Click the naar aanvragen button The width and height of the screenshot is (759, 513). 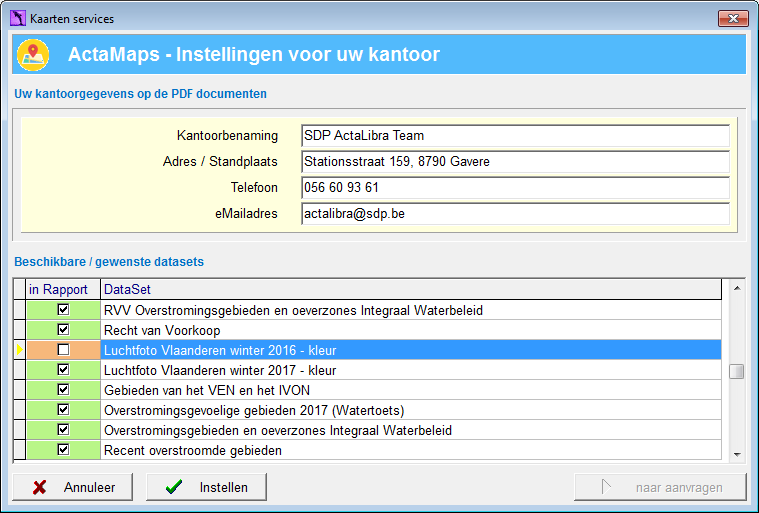(x=660, y=487)
